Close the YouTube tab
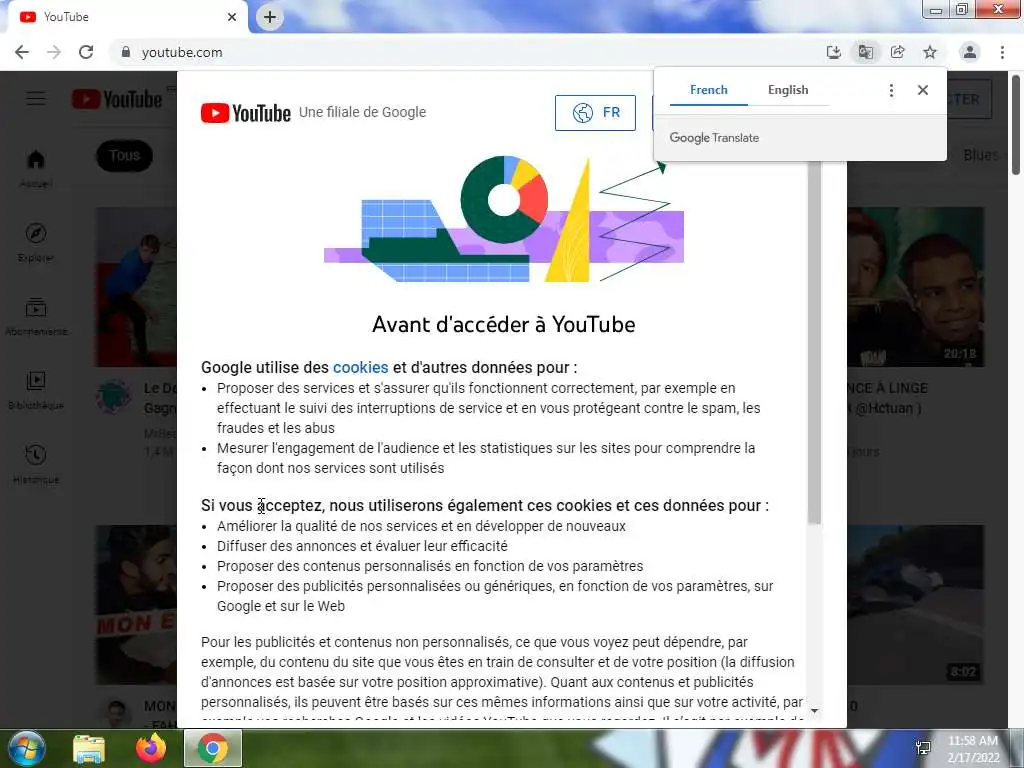This screenshot has width=1024, height=768. point(232,17)
